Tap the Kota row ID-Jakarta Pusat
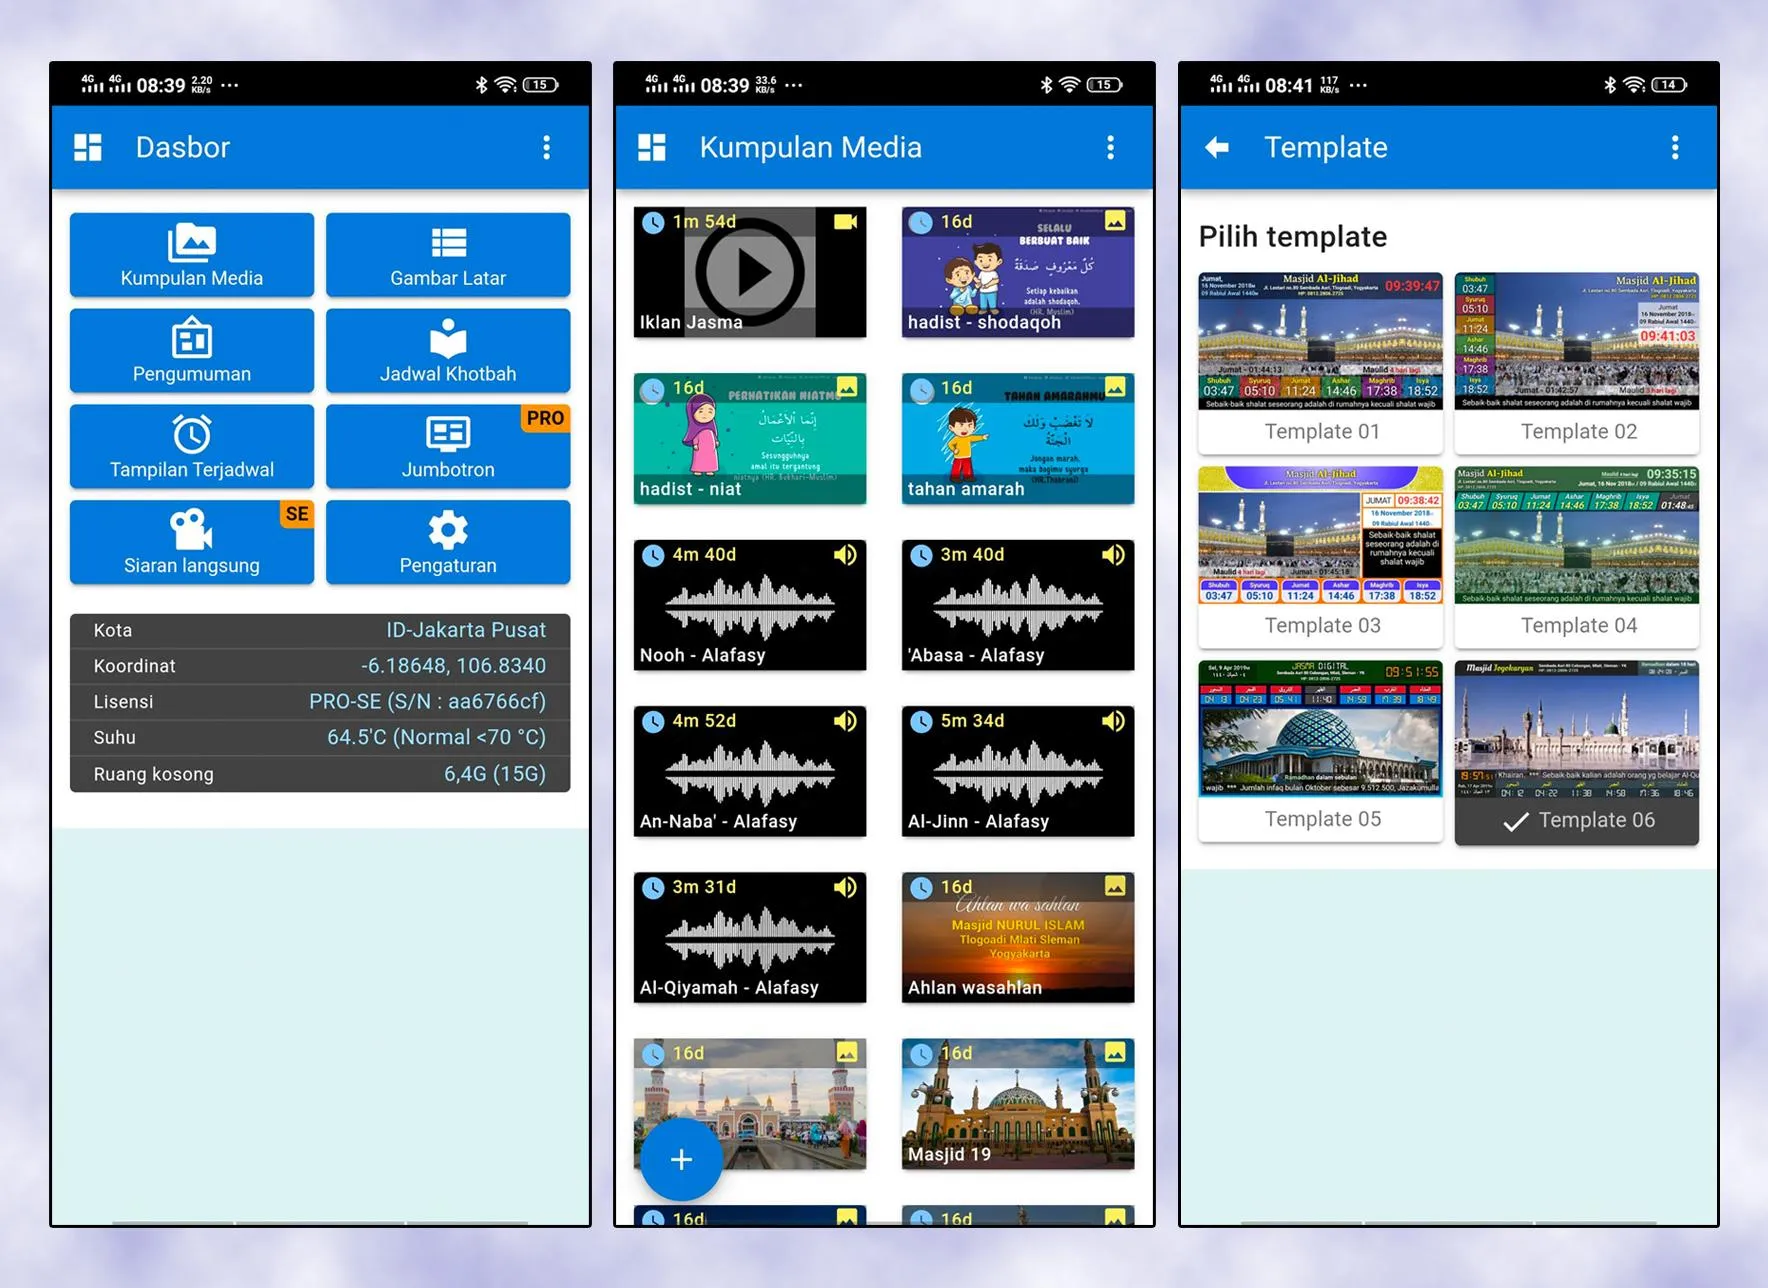 320,631
